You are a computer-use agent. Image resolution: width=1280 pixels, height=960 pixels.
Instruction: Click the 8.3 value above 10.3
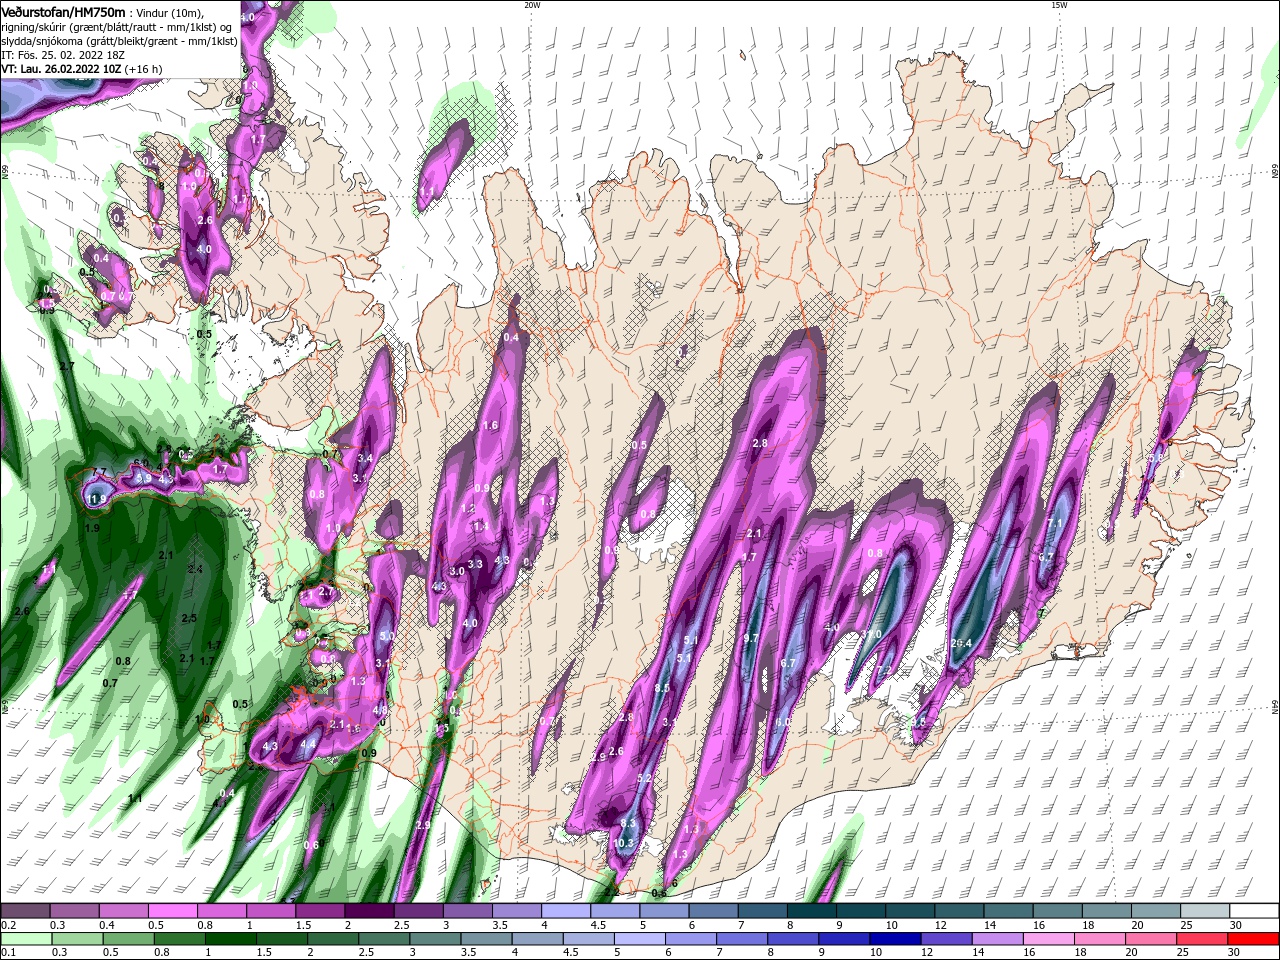[629, 824]
